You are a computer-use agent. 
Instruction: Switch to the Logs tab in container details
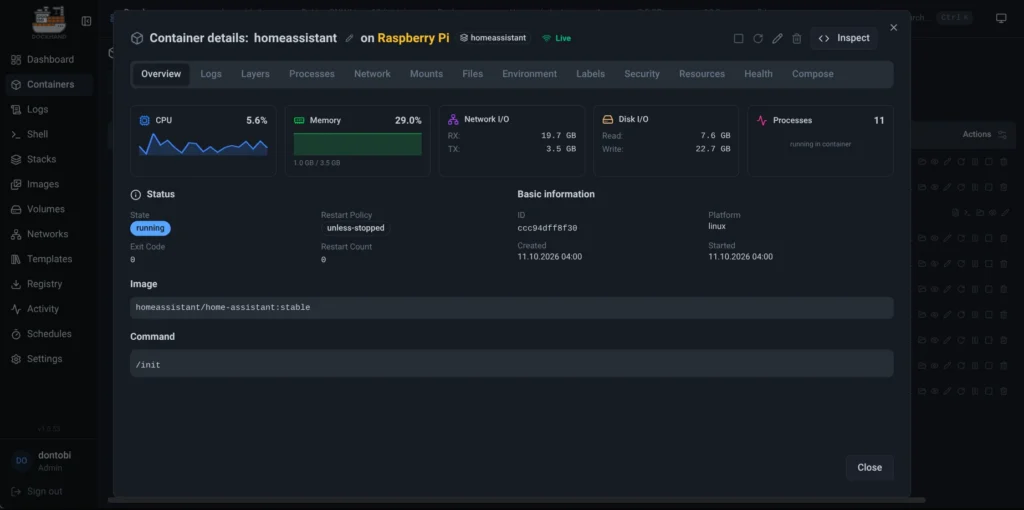[x=211, y=74]
